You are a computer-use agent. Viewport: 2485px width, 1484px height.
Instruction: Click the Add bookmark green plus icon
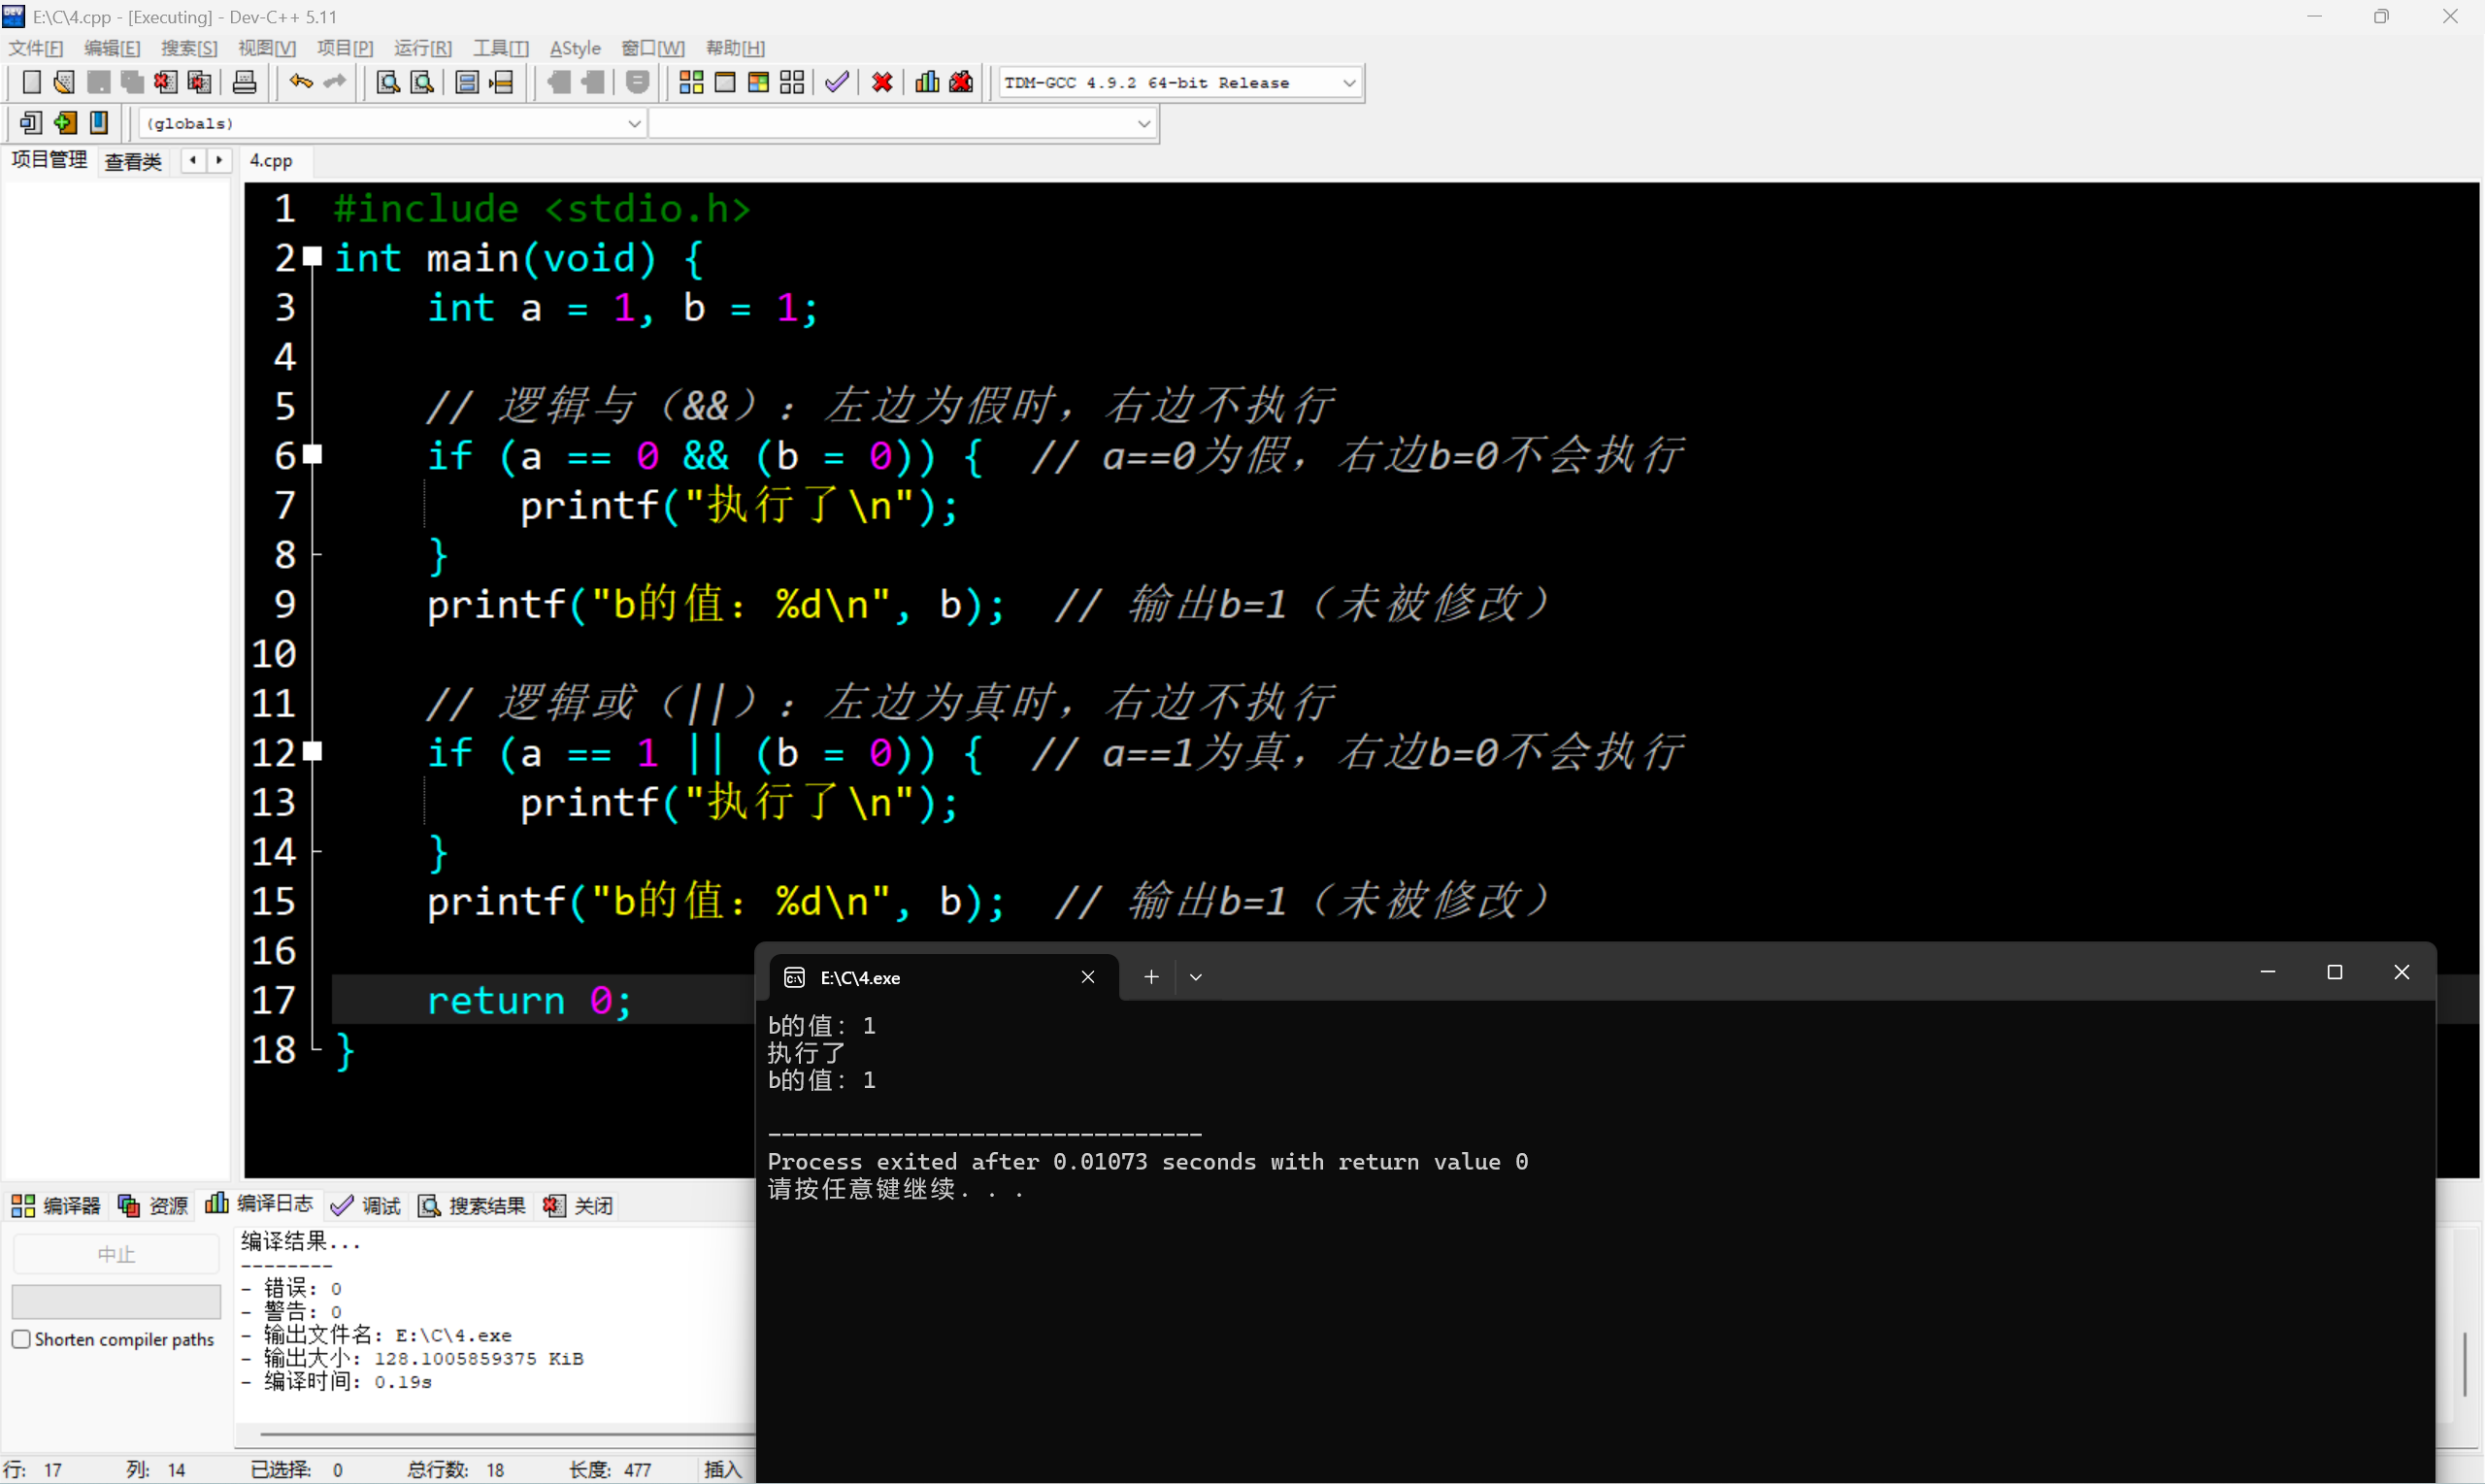click(x=65, y=123)
